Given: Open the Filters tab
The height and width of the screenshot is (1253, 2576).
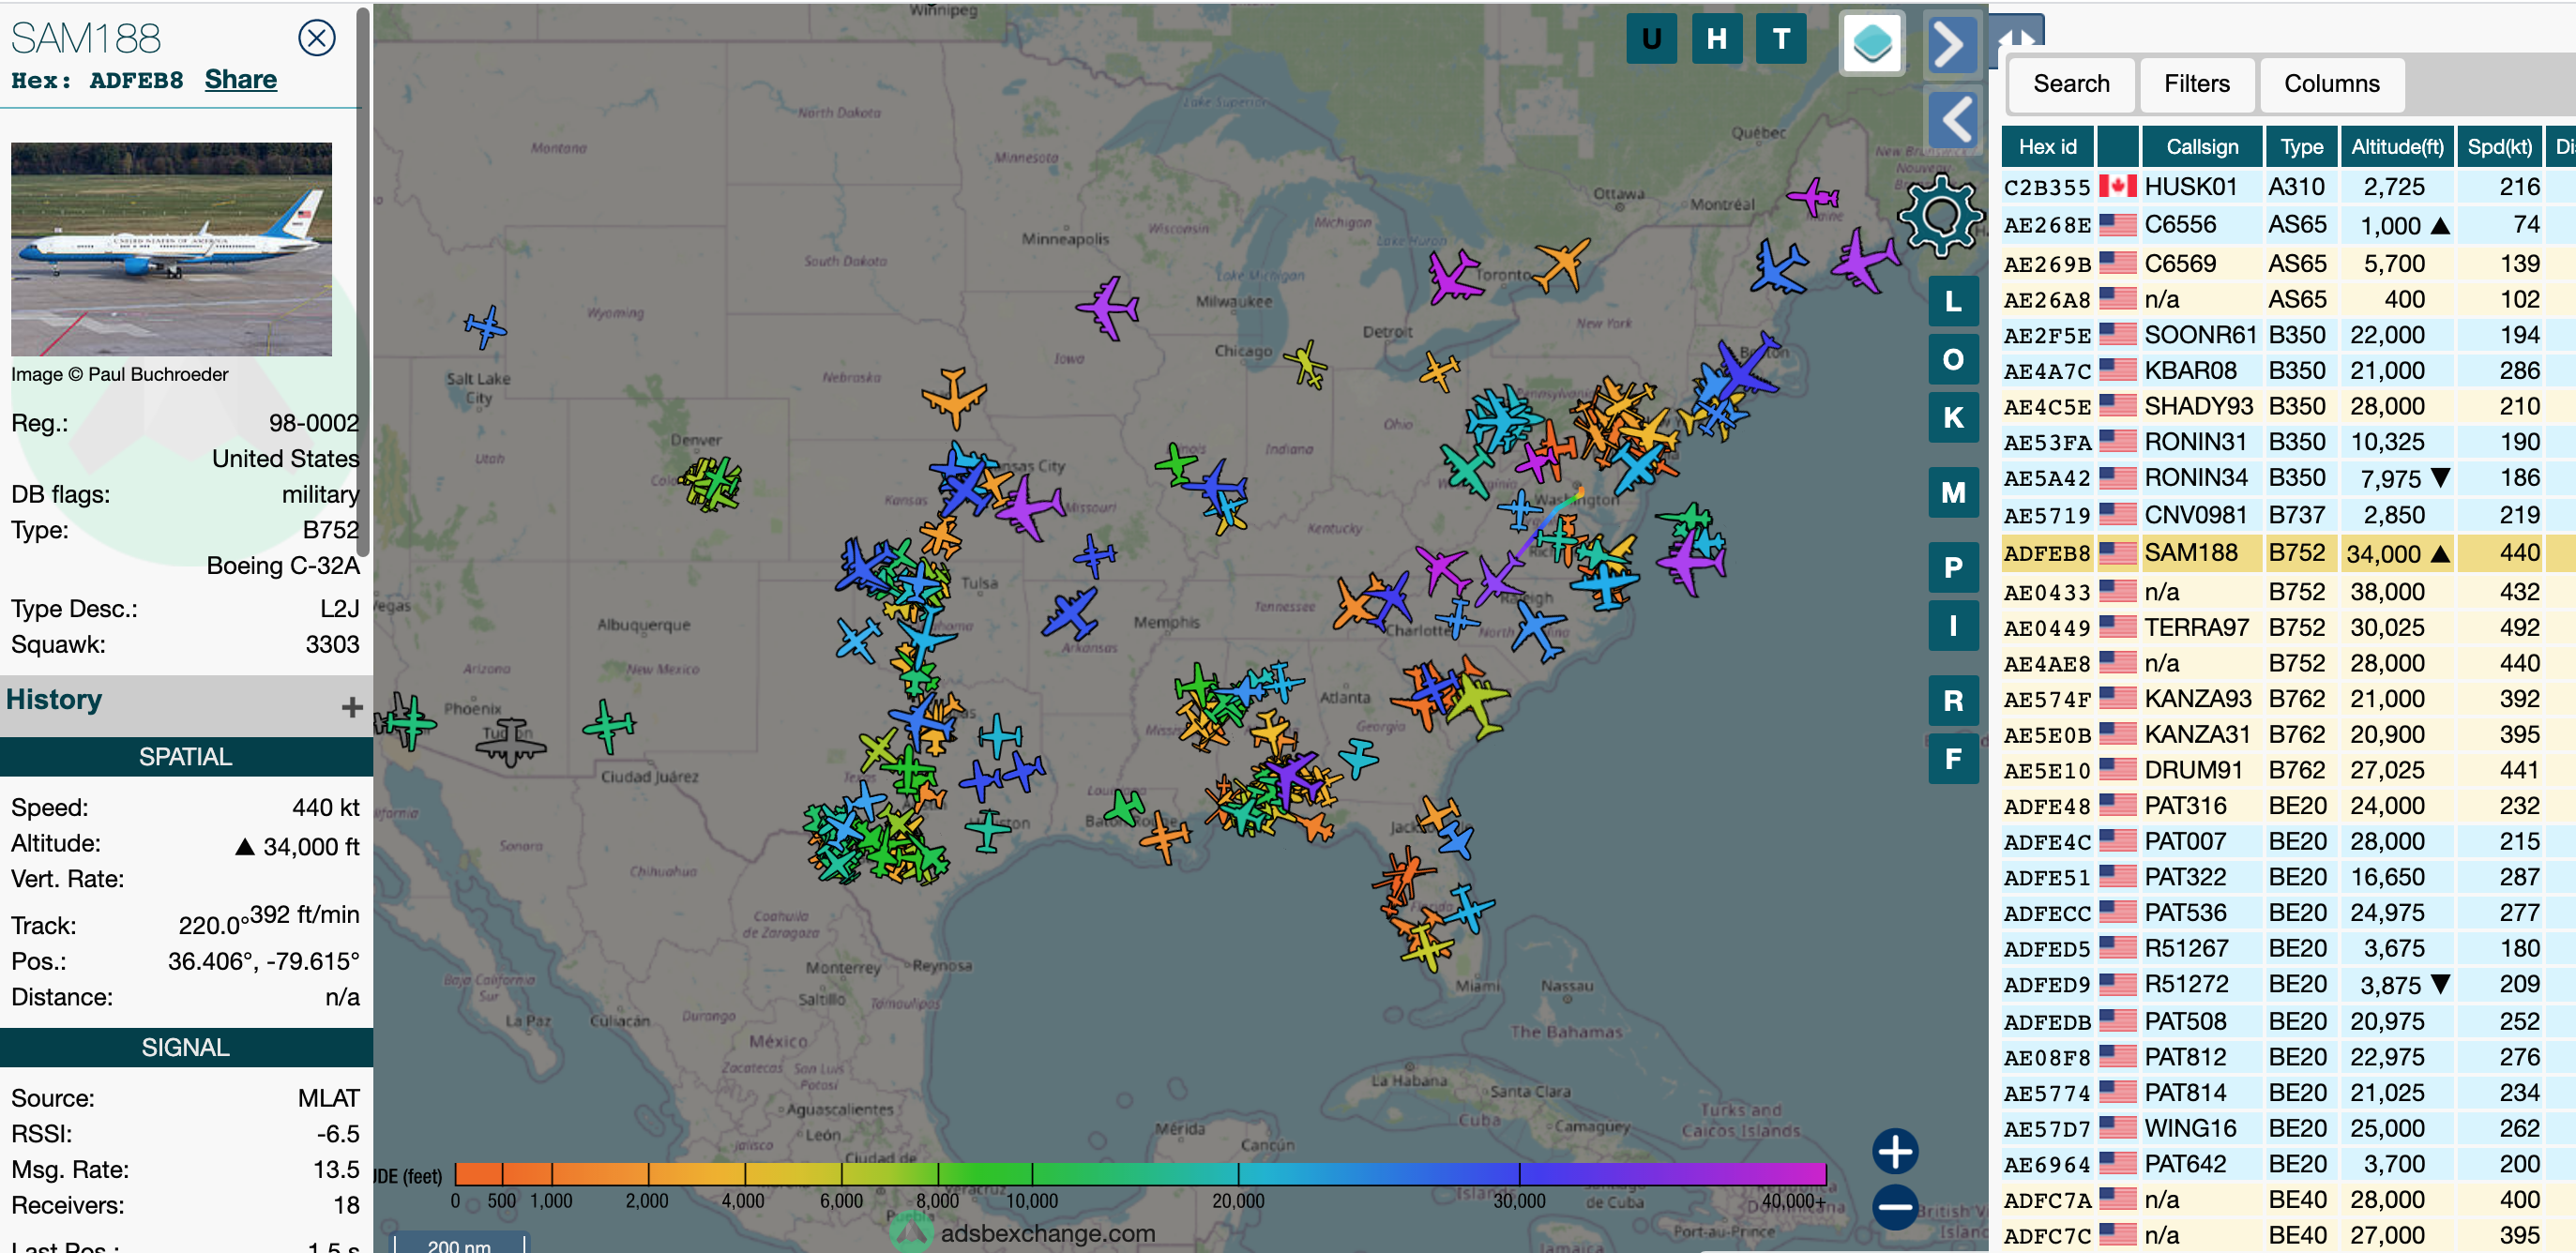Looking at the screenshot, I should click(2196, 84).
